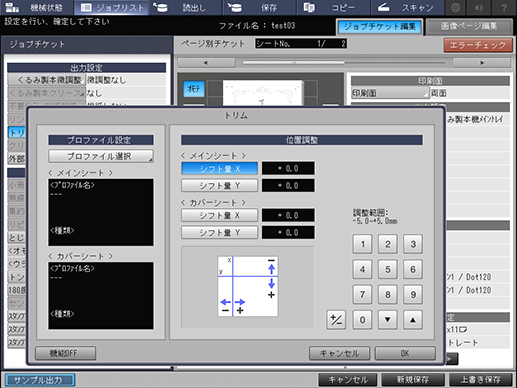Click the サンプル出力 button
517x388 pixels.
click(x=40, y=380)
